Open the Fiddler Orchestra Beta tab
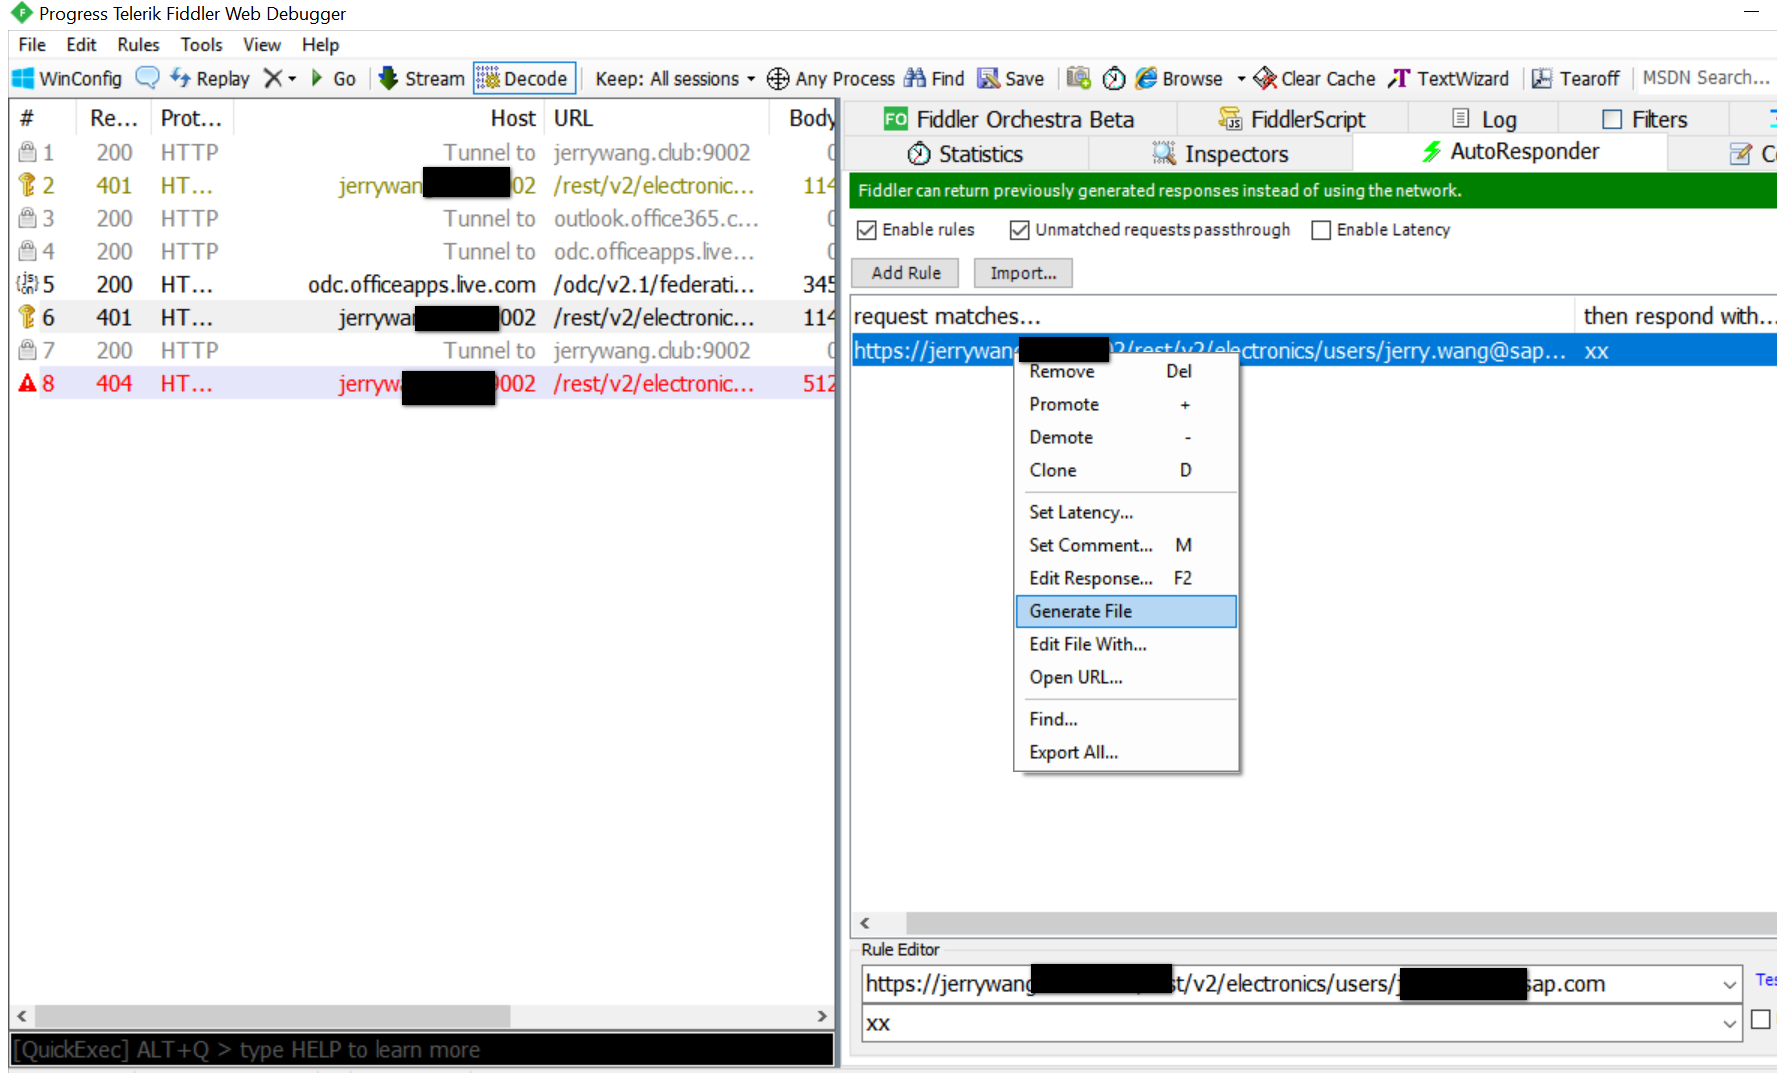Image resolution: width=1777 pixels, height=1073 pixels. [x=1010, y=119]
